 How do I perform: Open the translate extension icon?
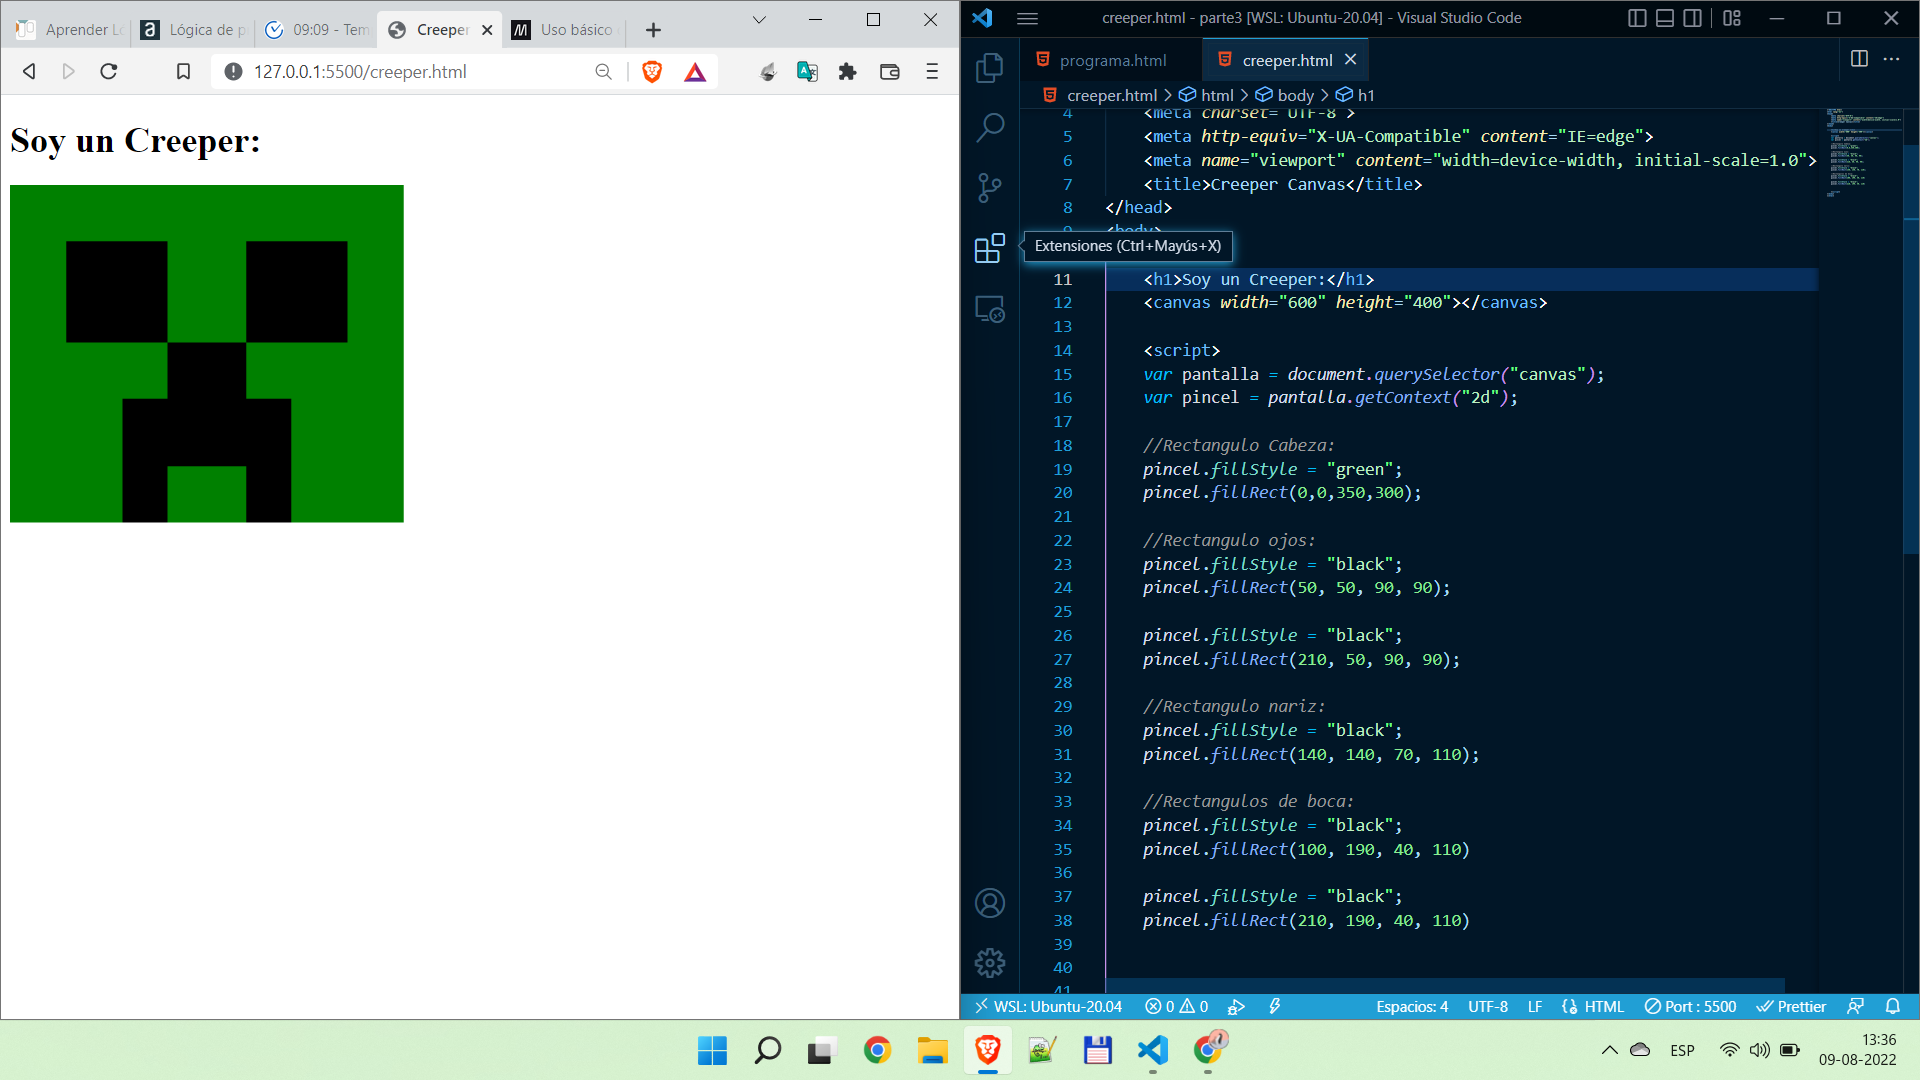tap(807, 71)
